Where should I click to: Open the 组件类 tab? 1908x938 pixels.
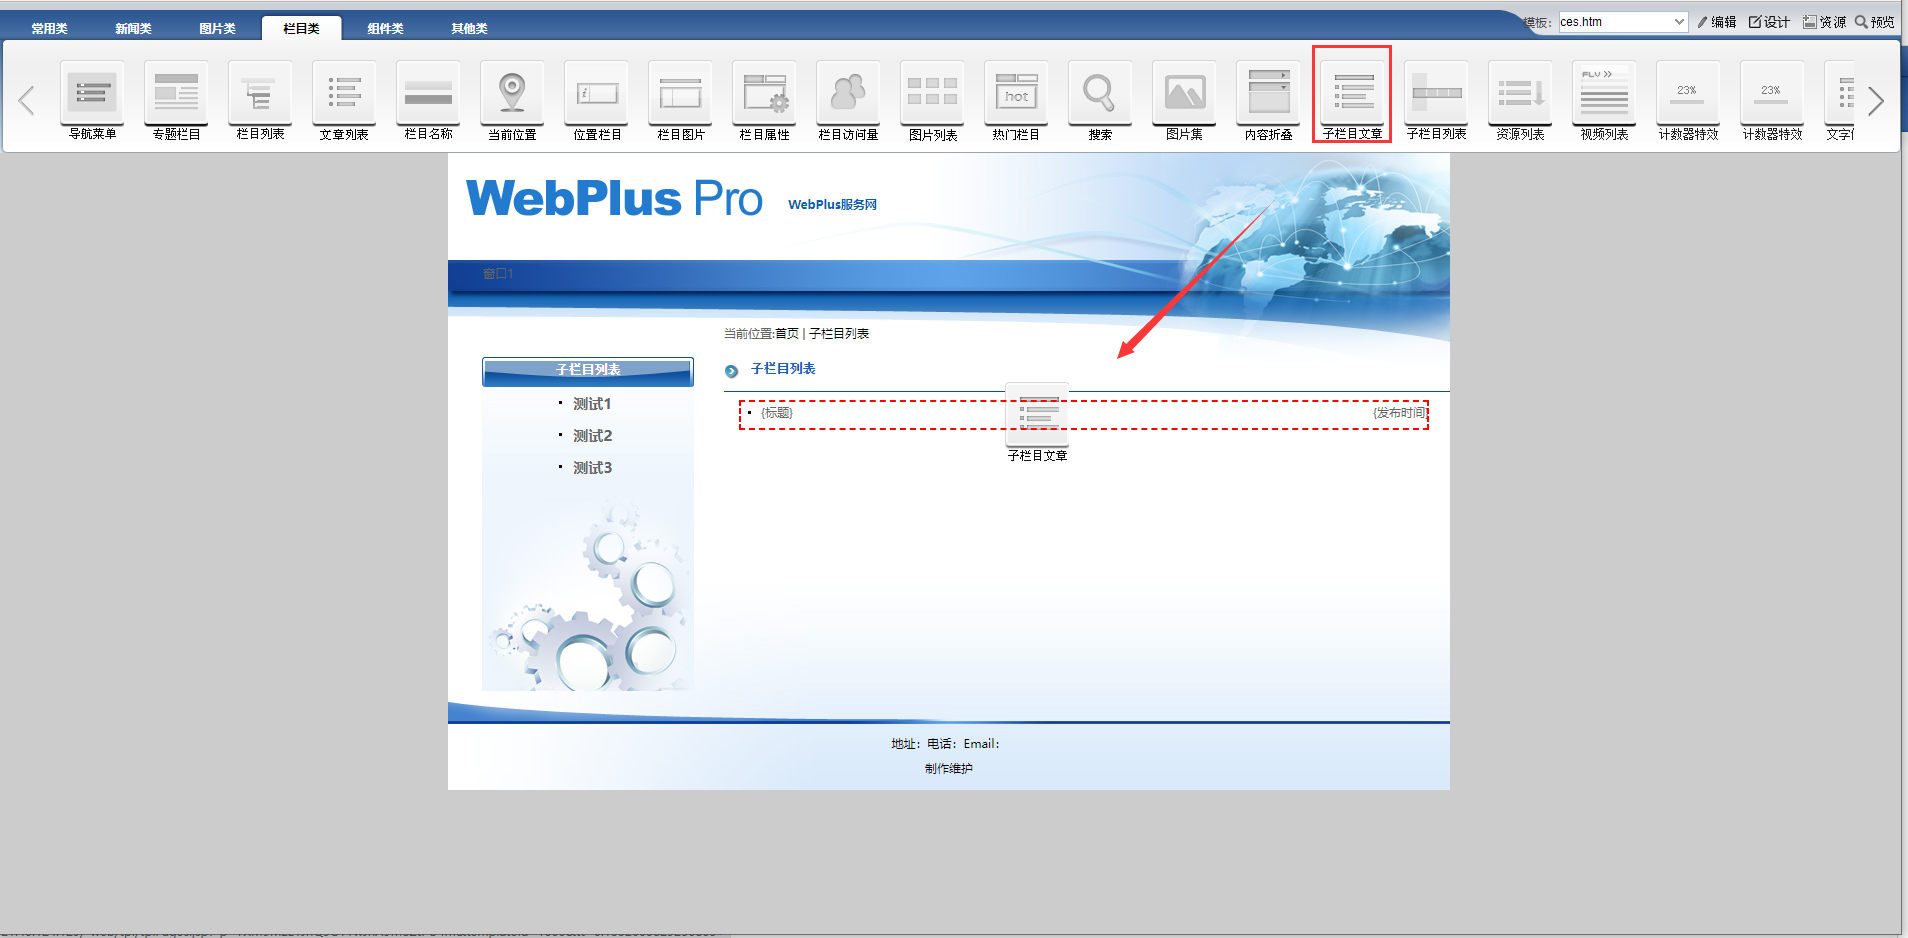coord(385,29)
